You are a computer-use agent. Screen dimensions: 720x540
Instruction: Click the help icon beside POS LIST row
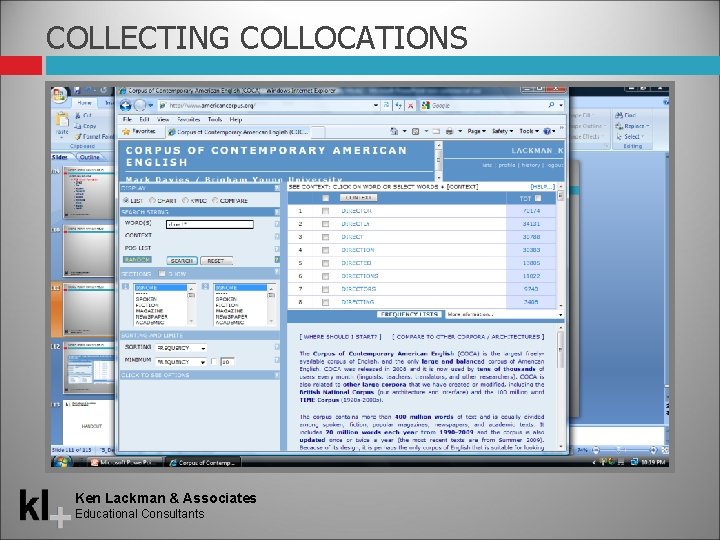[x=277, y=248]
